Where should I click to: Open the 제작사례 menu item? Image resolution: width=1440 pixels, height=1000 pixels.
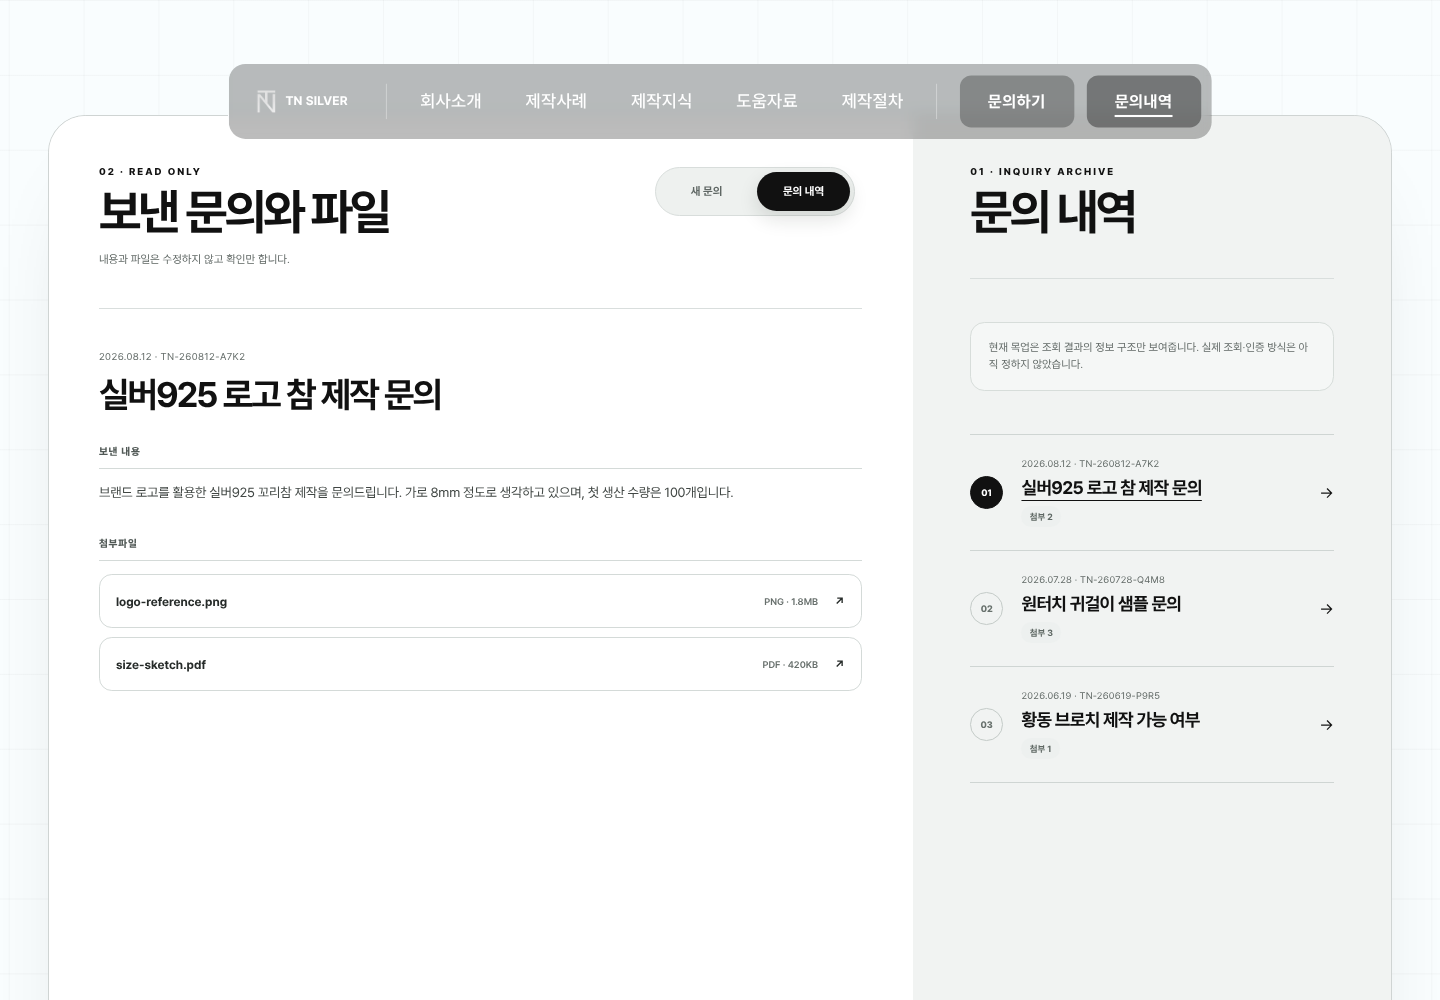(x=556, y=101)
